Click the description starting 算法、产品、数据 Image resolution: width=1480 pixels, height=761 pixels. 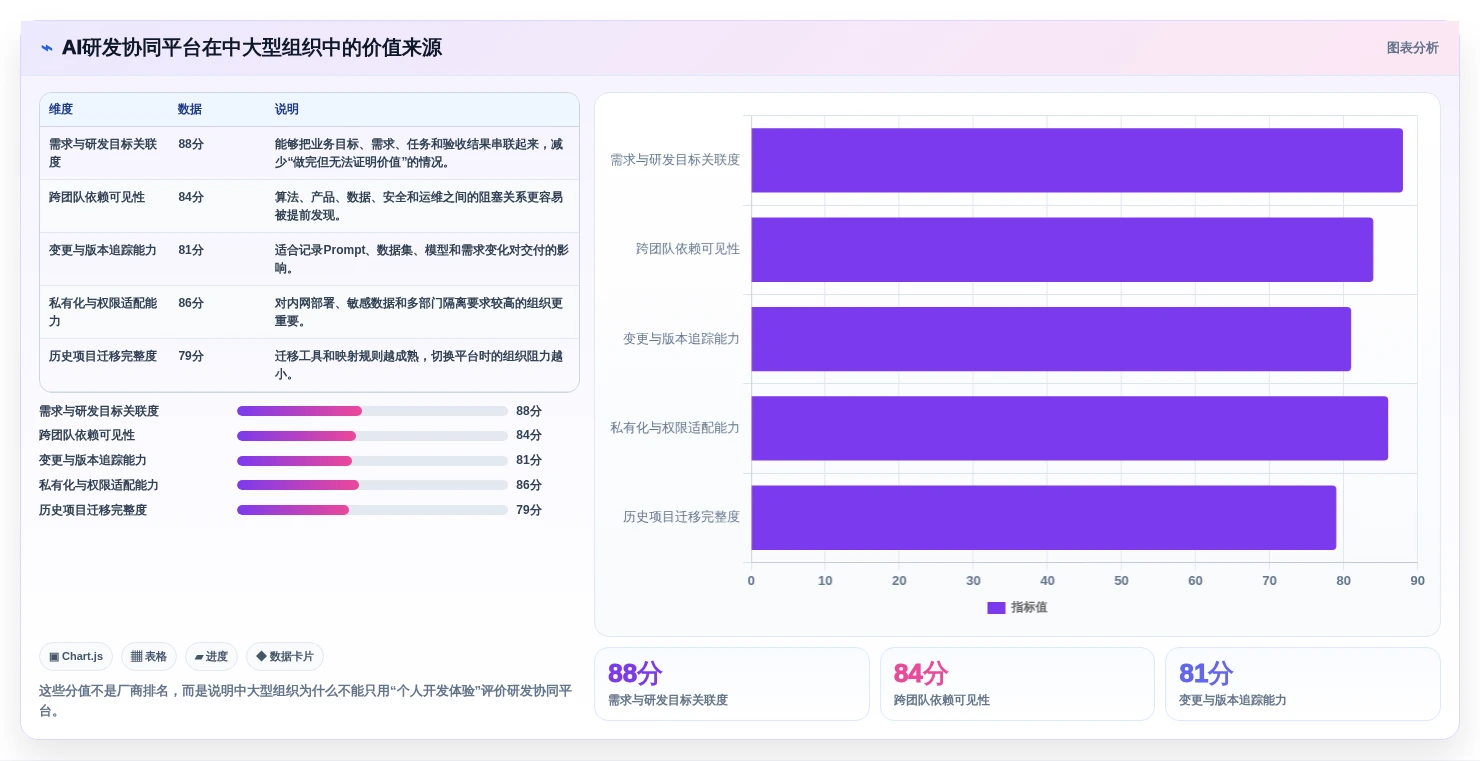[x=419, y=206]
